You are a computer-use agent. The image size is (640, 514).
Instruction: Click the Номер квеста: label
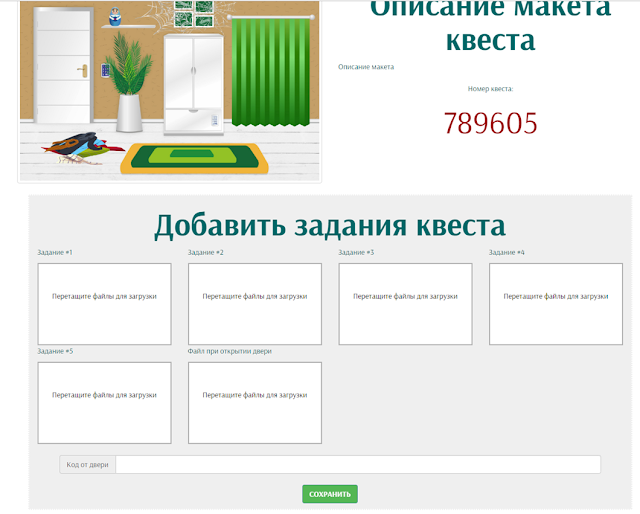pos(490,89)
